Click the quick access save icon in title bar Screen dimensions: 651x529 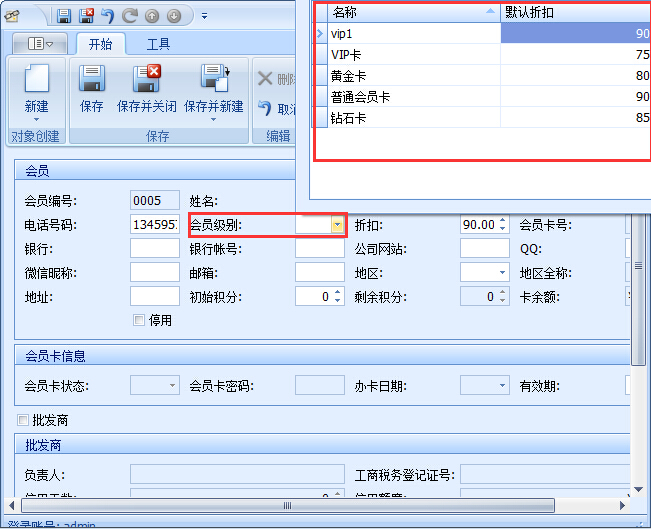pos(64,16)
